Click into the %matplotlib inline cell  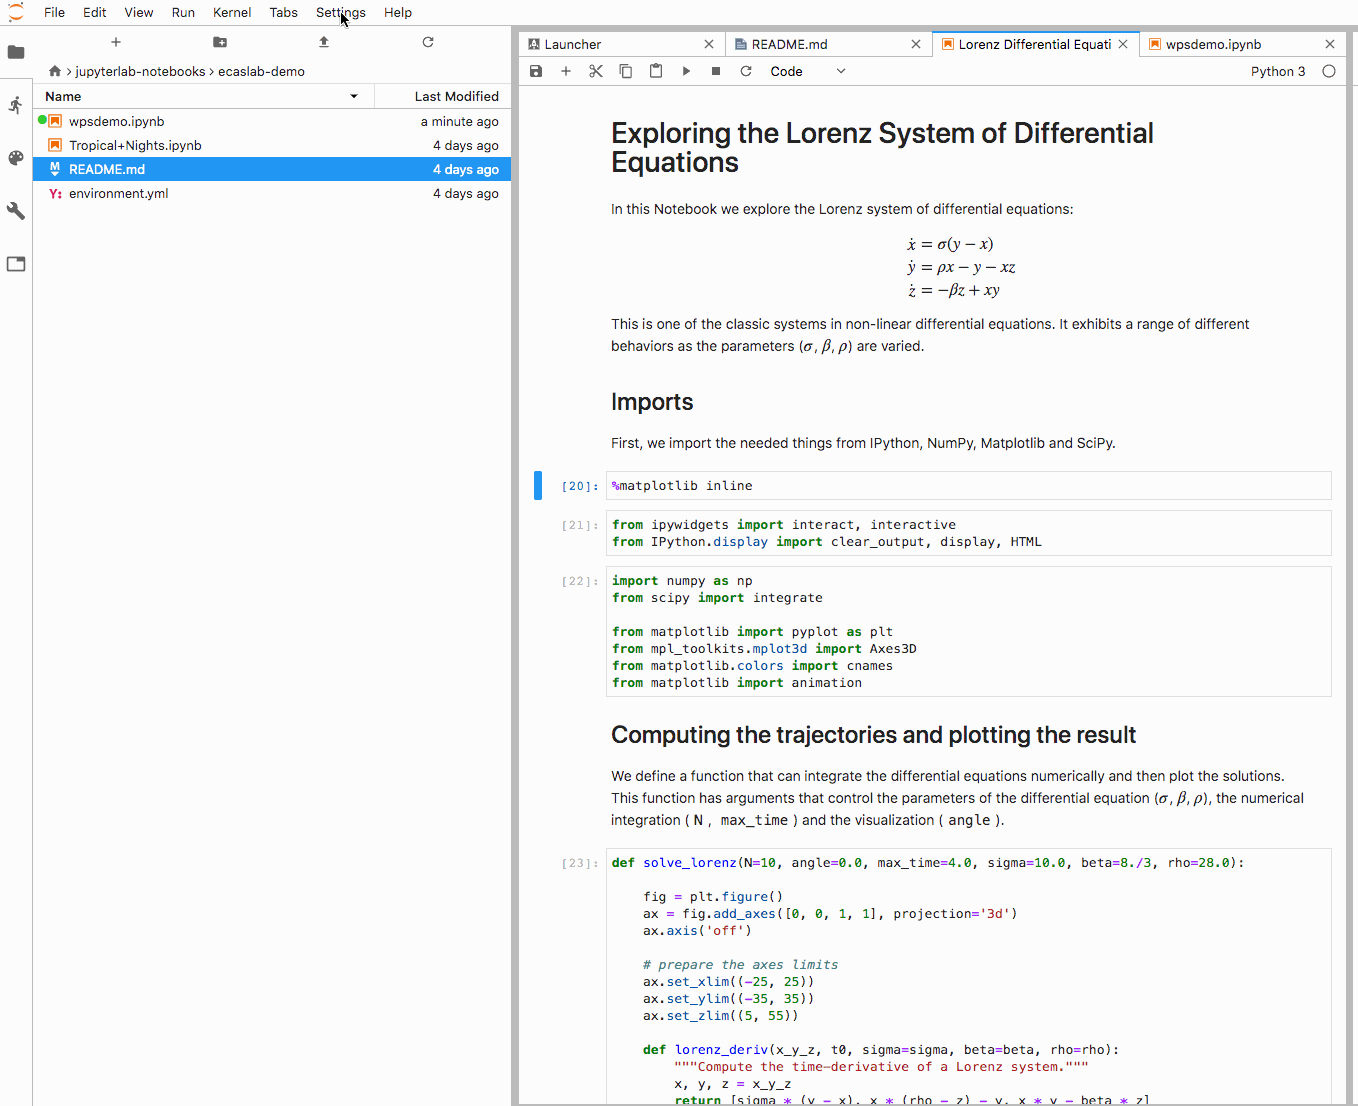point(969,485)
